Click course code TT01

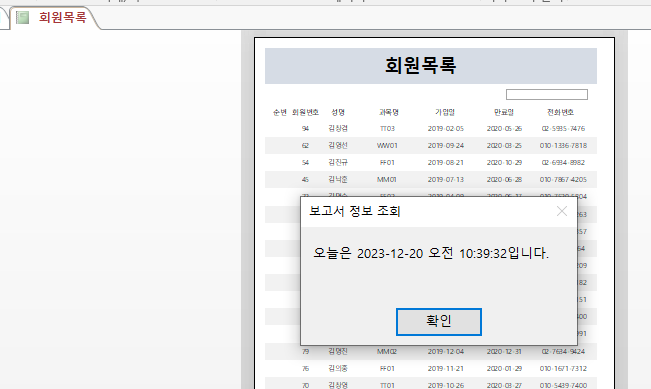pyautogui.click(x=387, y=385)
